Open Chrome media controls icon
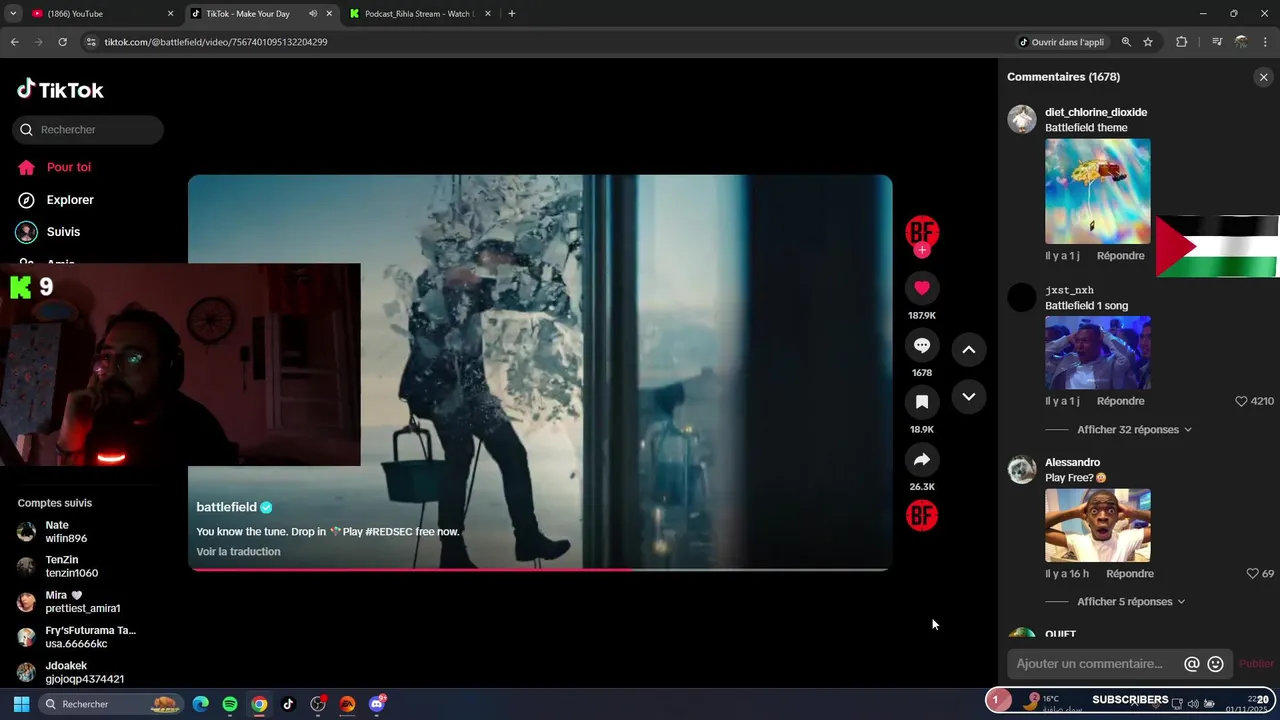The width and height of the screenshot is (1280, 720). click(1217, 42)
